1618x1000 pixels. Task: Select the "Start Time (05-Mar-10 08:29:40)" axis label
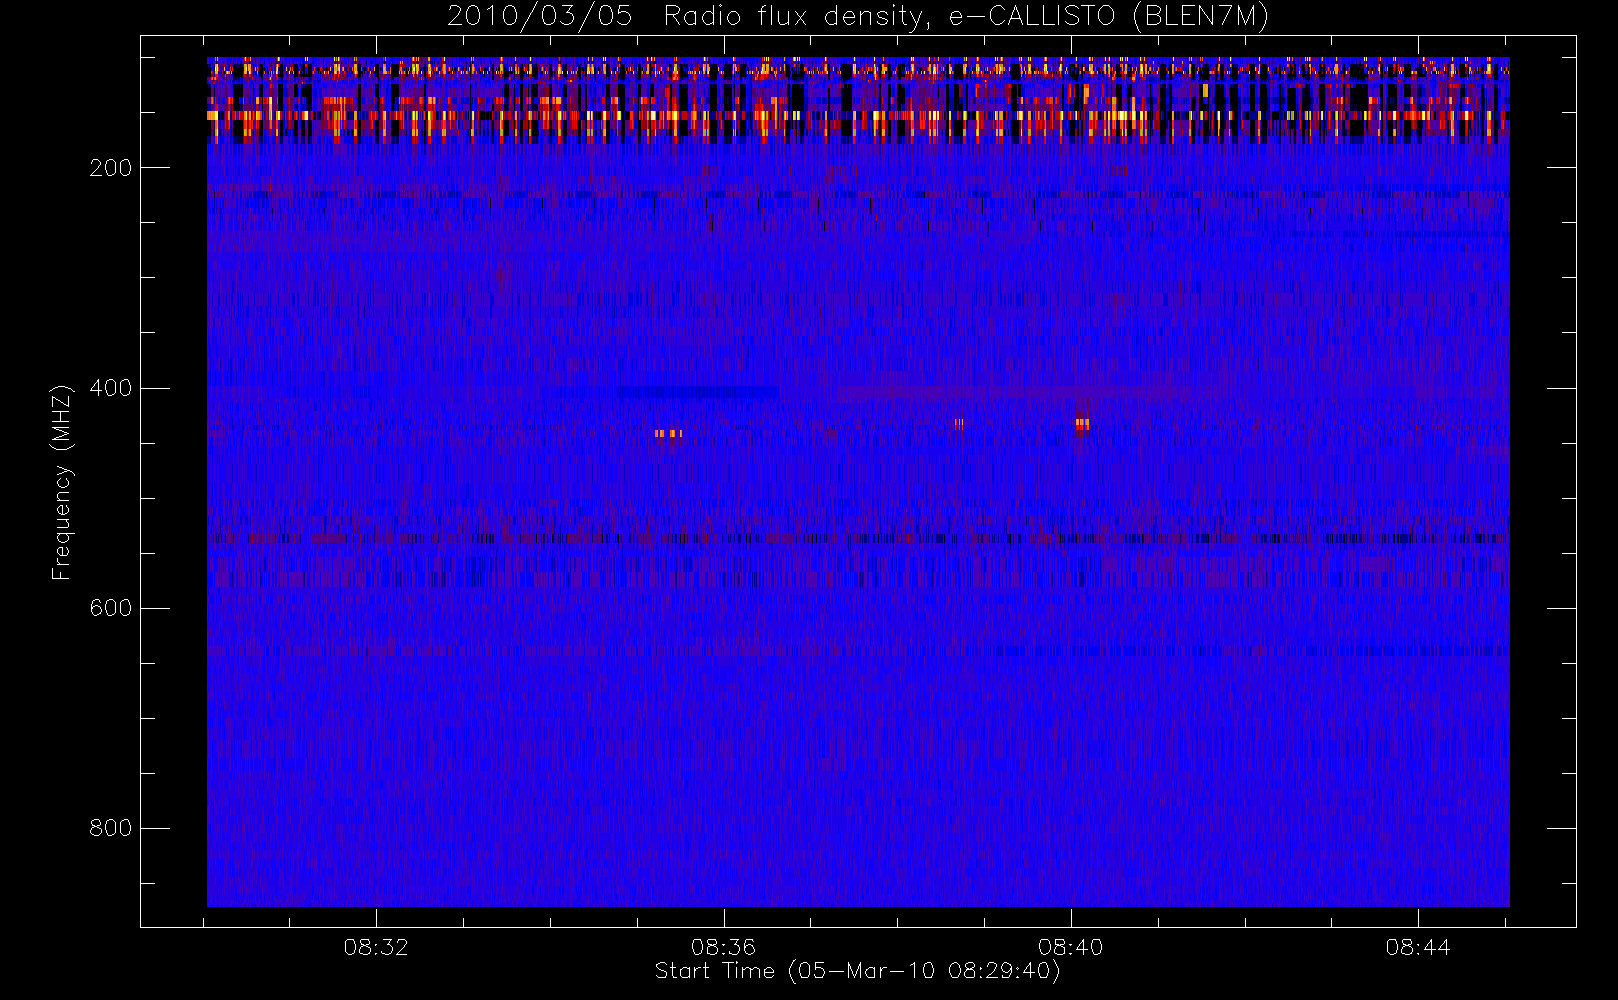tap(857, 971)
